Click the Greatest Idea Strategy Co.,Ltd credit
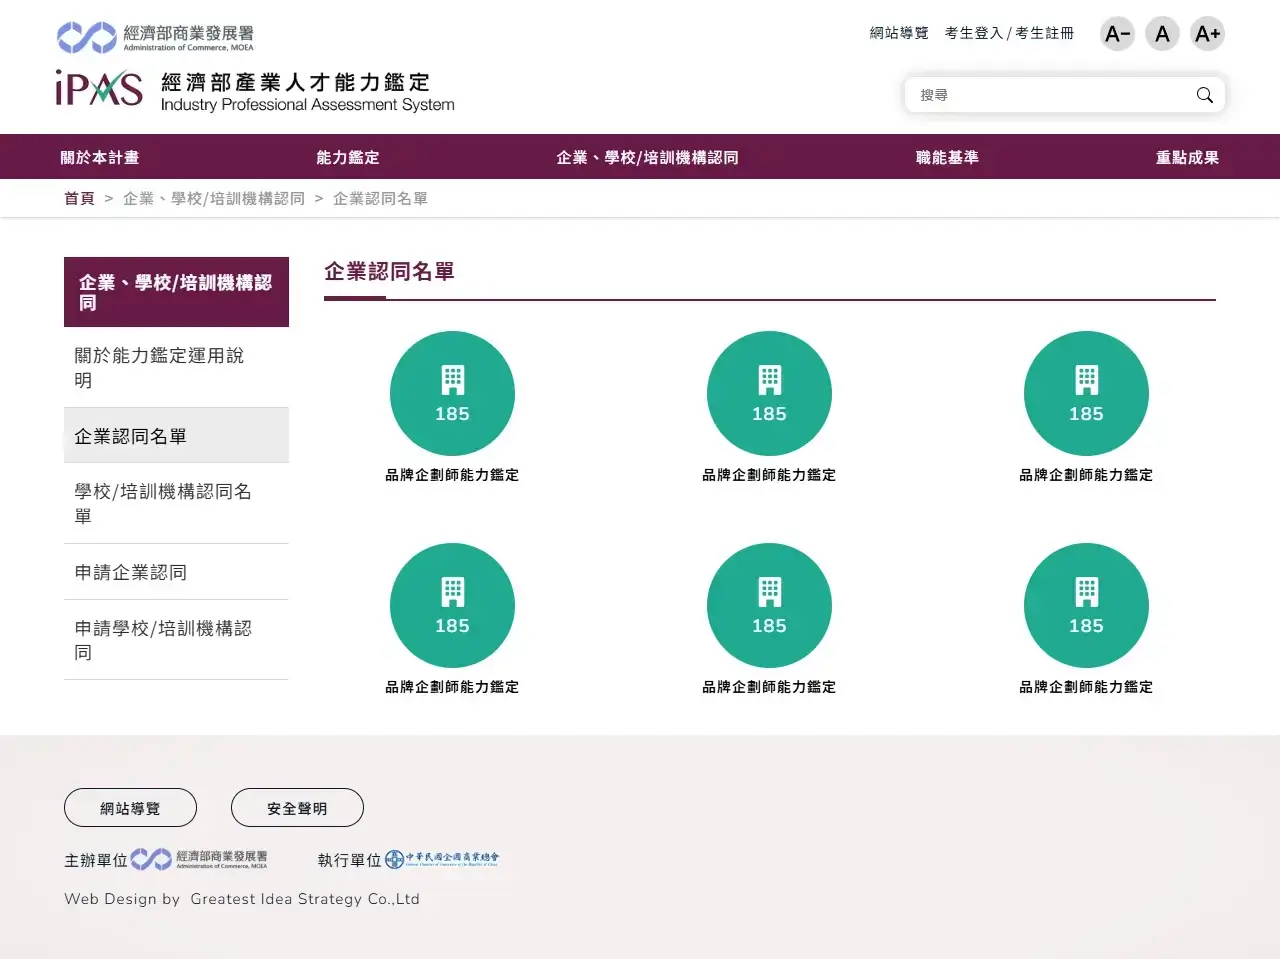The height and width of the screenshot is (959, 1280). 305,898
